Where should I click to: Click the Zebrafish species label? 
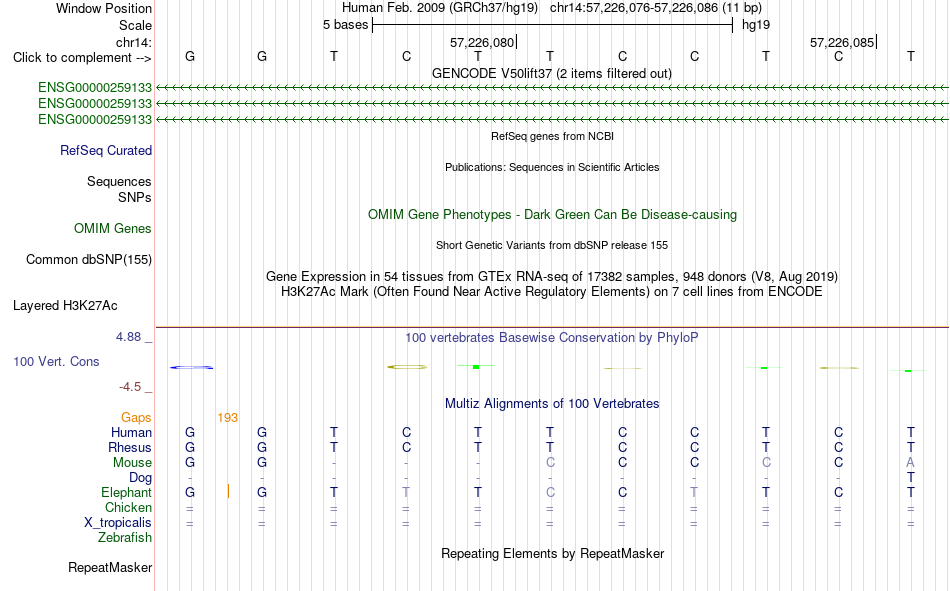125,537
